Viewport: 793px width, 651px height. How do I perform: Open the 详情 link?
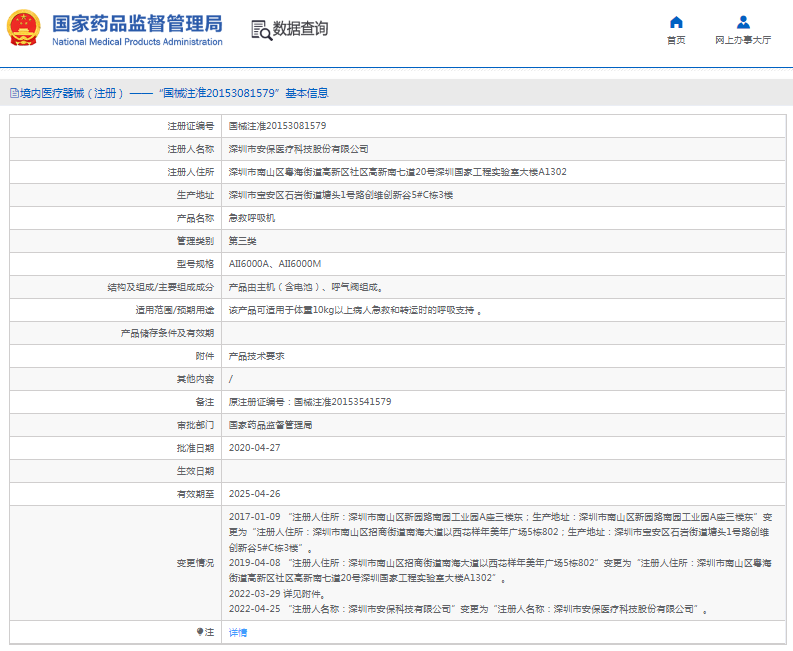coord(238,632)
